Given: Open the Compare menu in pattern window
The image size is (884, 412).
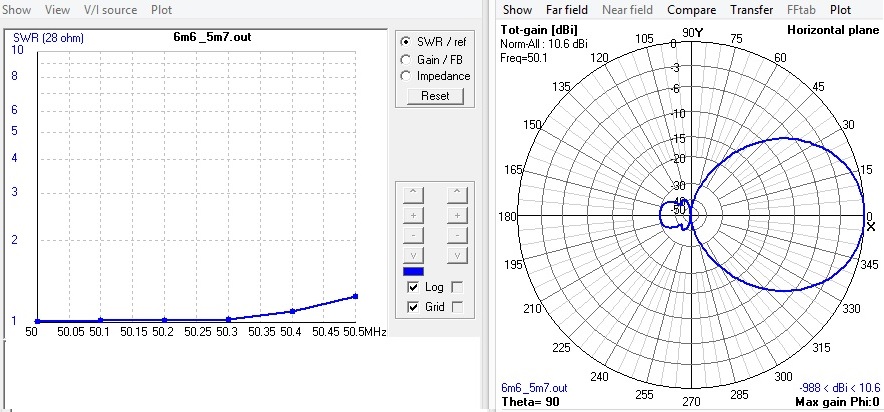Looking at the screenshot, I should (691, 10).
